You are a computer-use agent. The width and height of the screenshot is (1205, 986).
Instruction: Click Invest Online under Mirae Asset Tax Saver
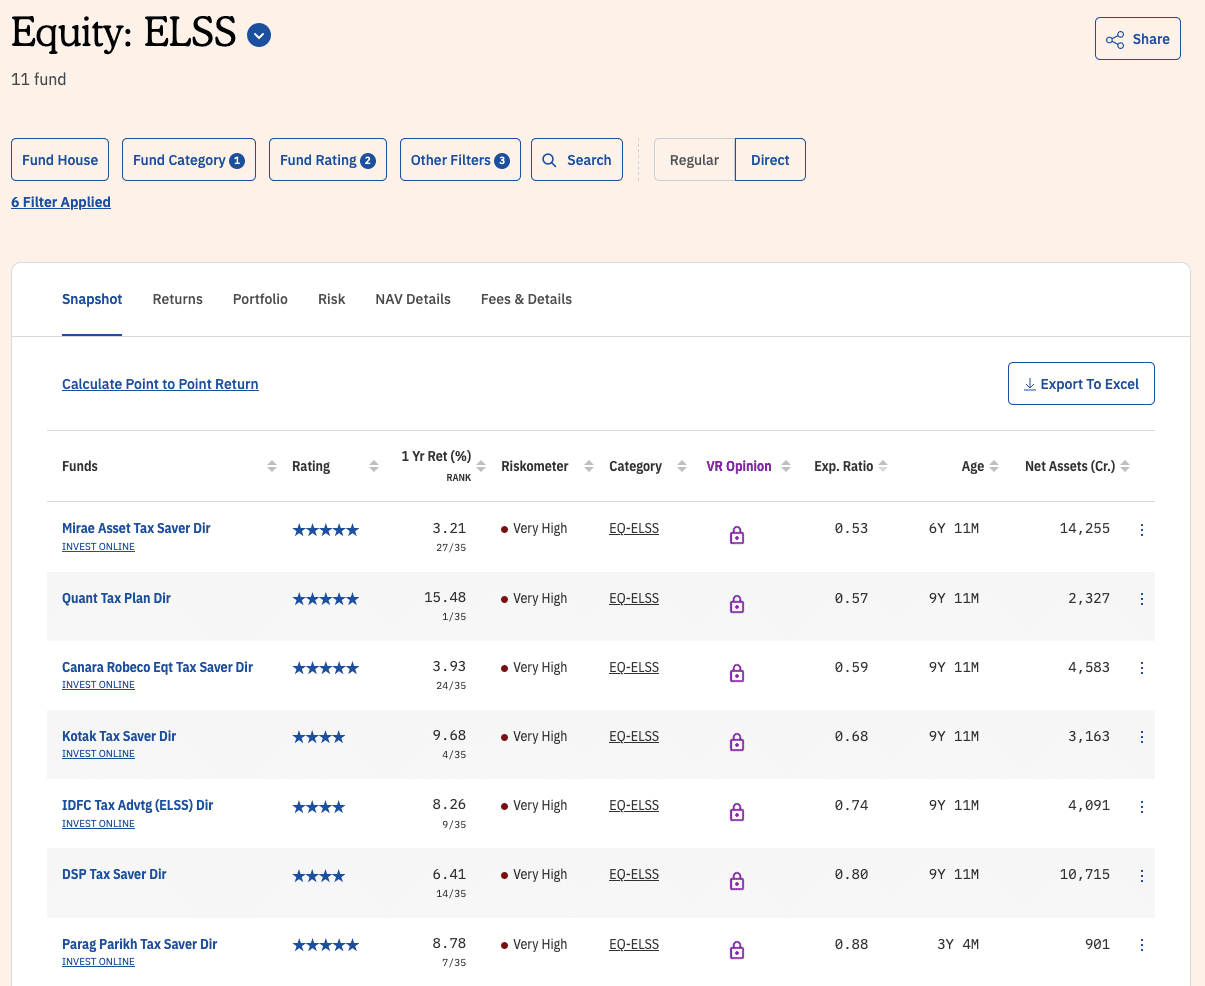(98, 547)
